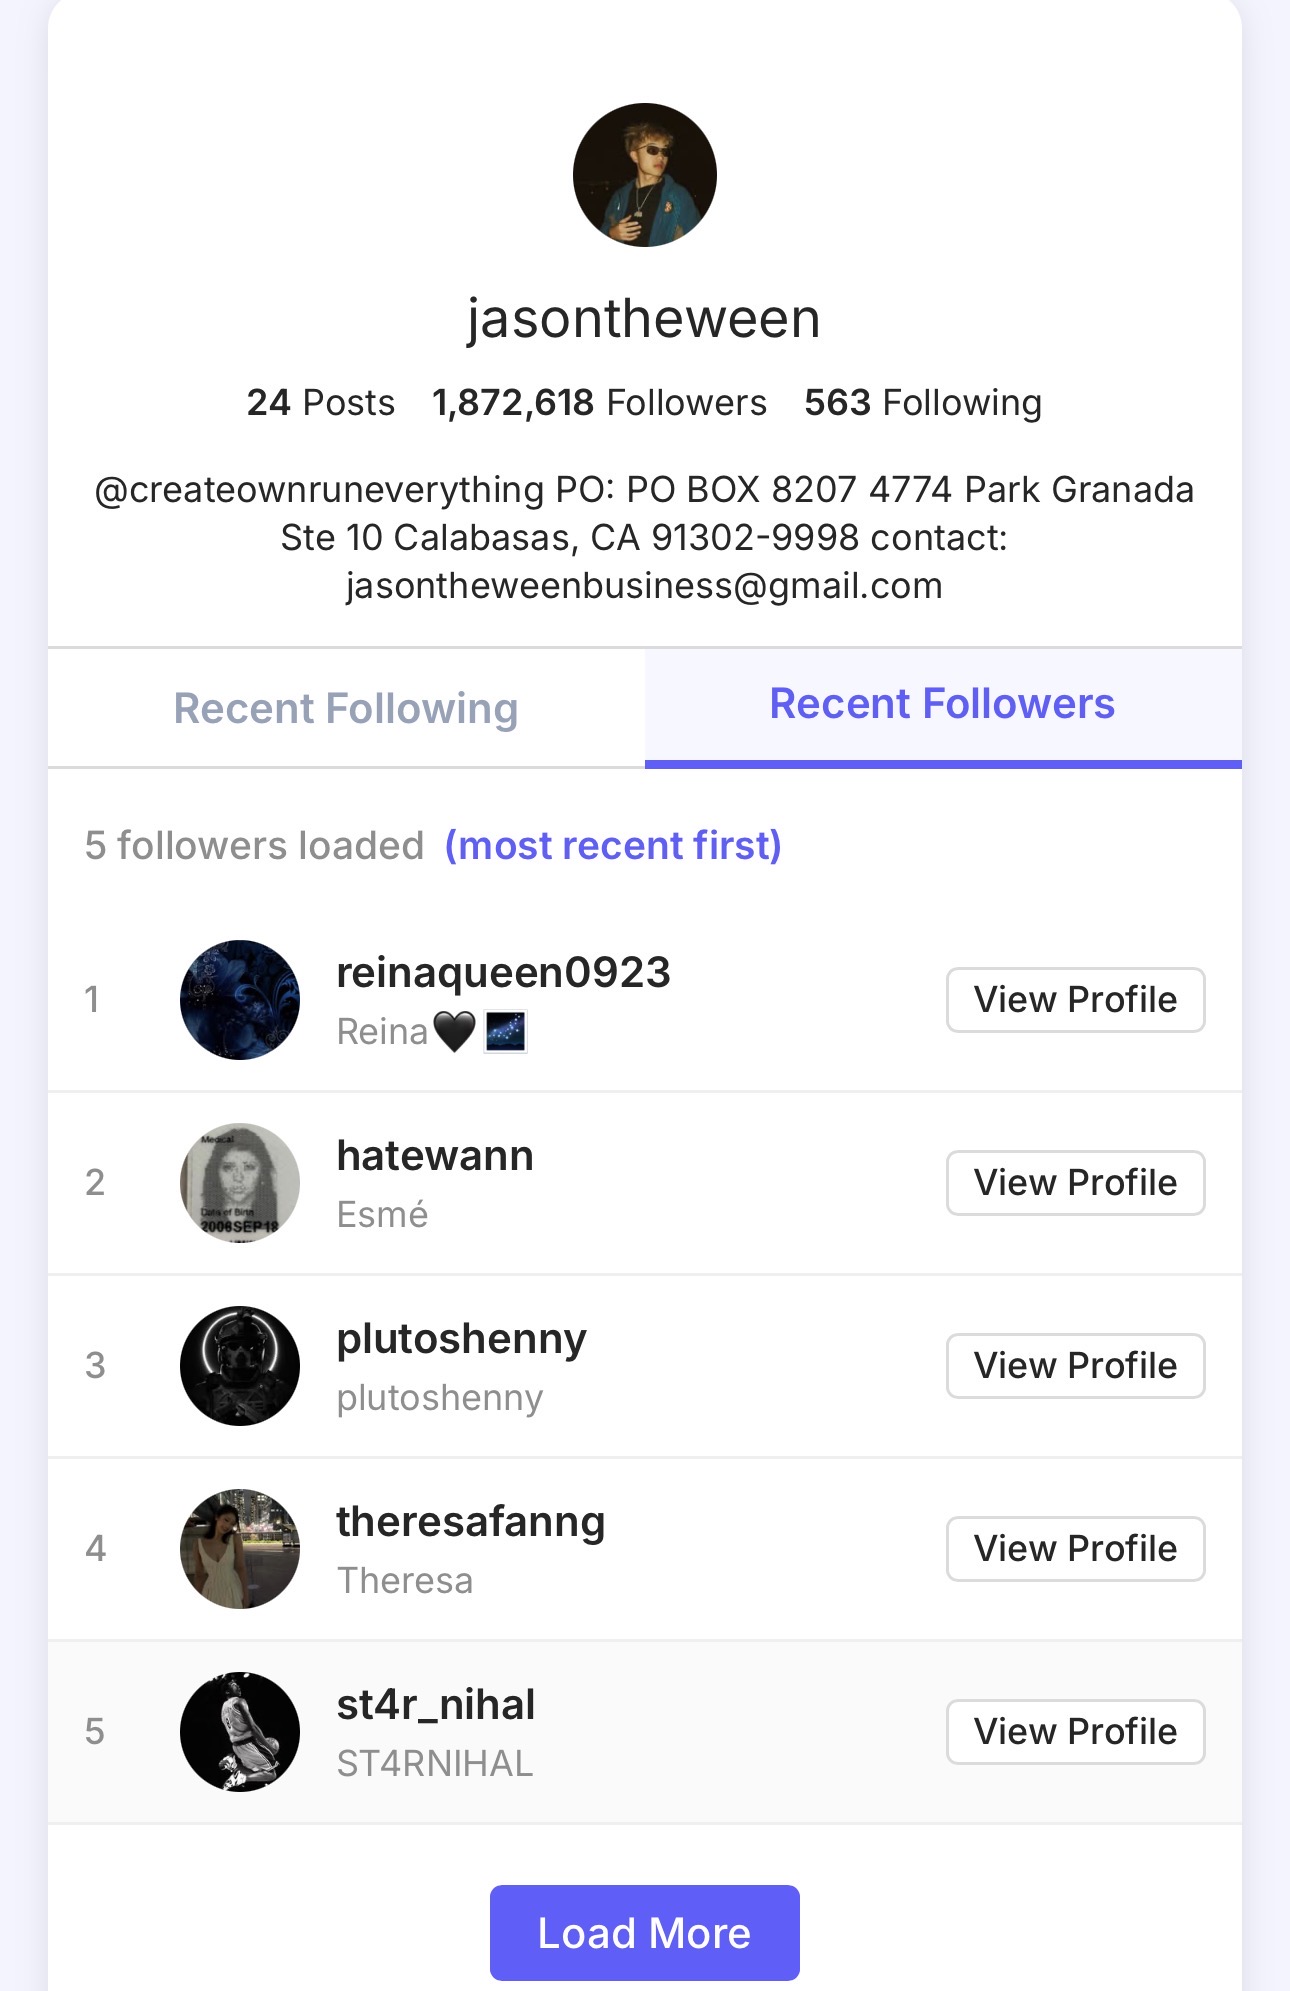Open st4r_nihal's basketball avatar
1290x1991 pixels.
[240, 1731]
